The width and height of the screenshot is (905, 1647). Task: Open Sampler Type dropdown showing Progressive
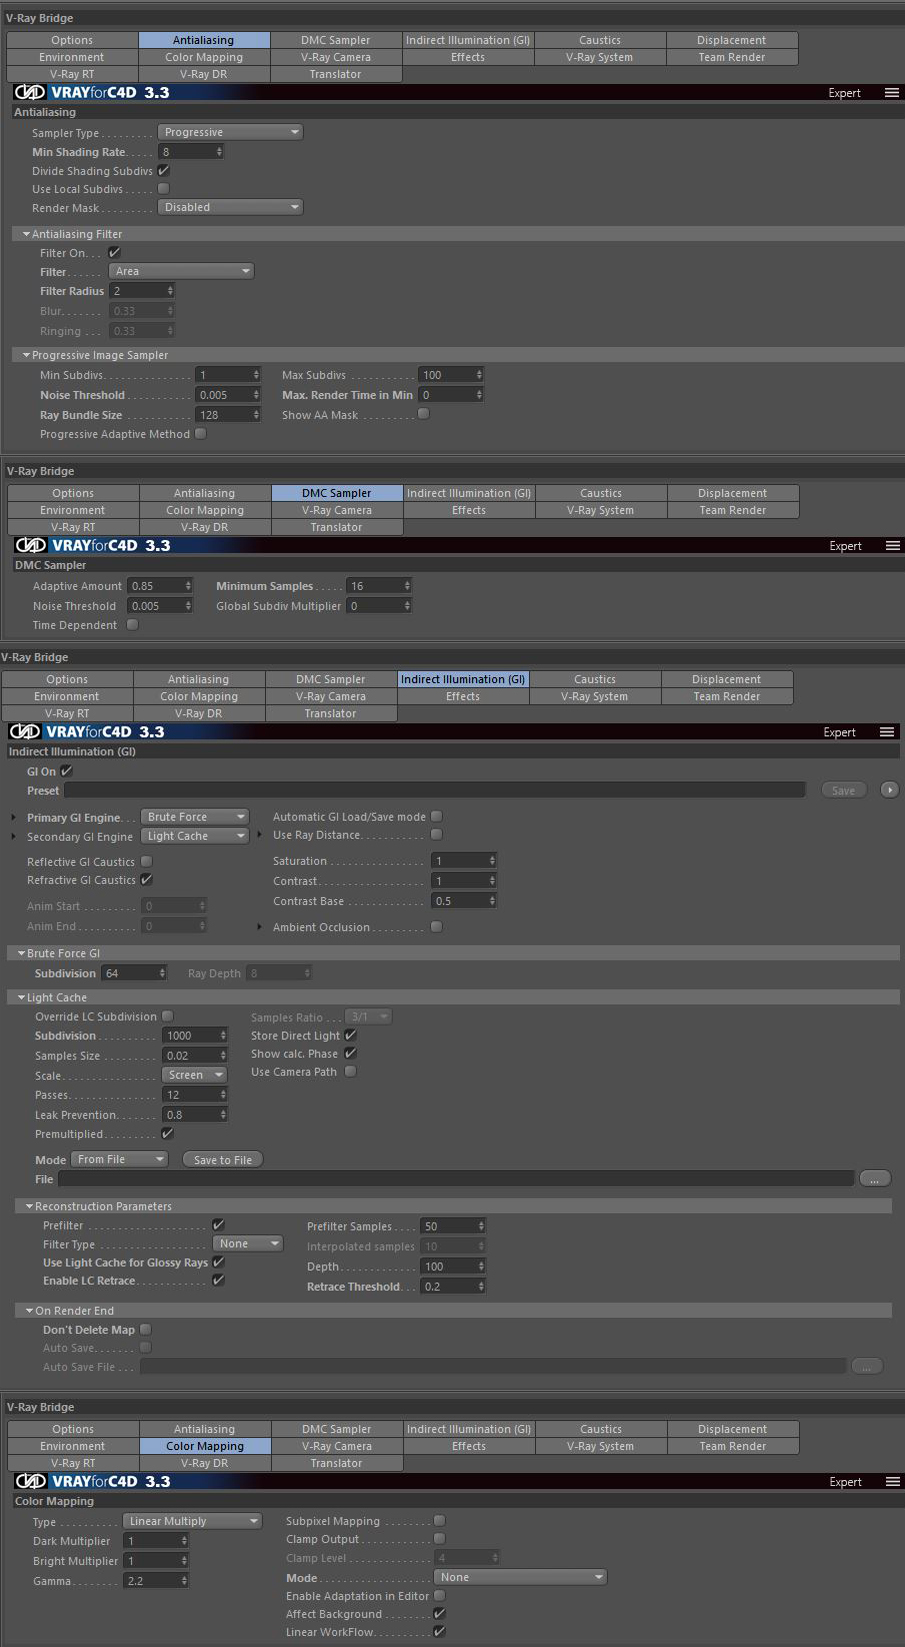tap(230, 132)
